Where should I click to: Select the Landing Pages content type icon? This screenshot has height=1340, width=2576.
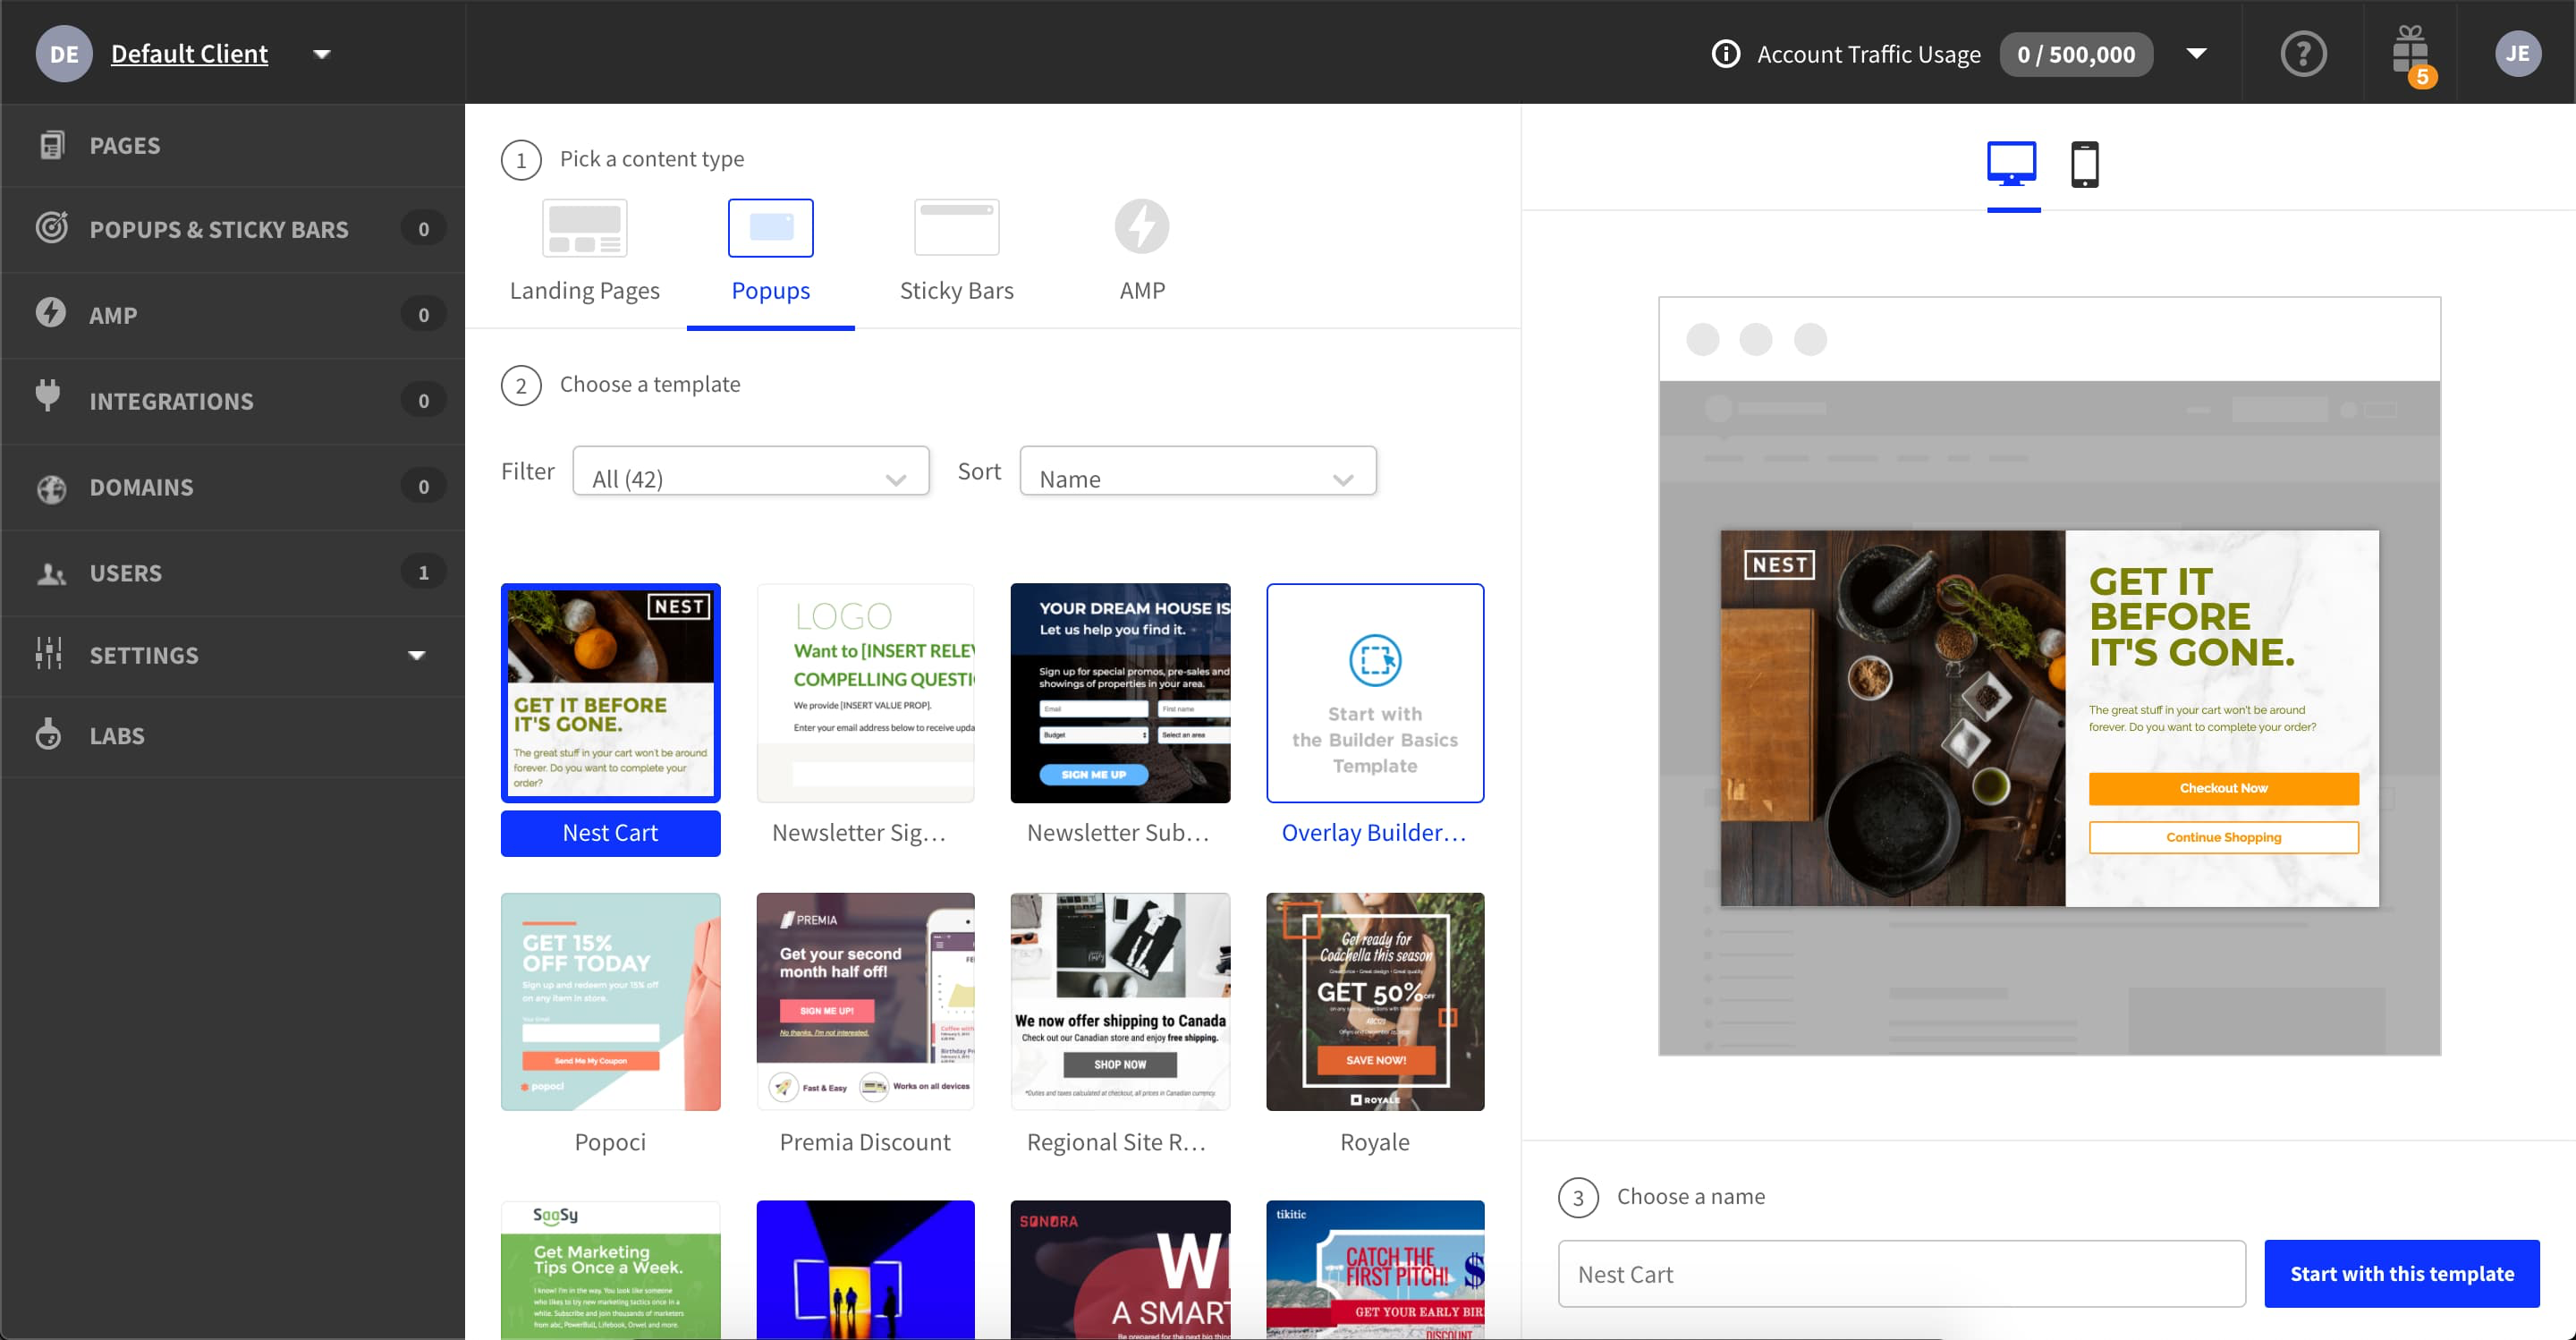click(x=584, y=228)
